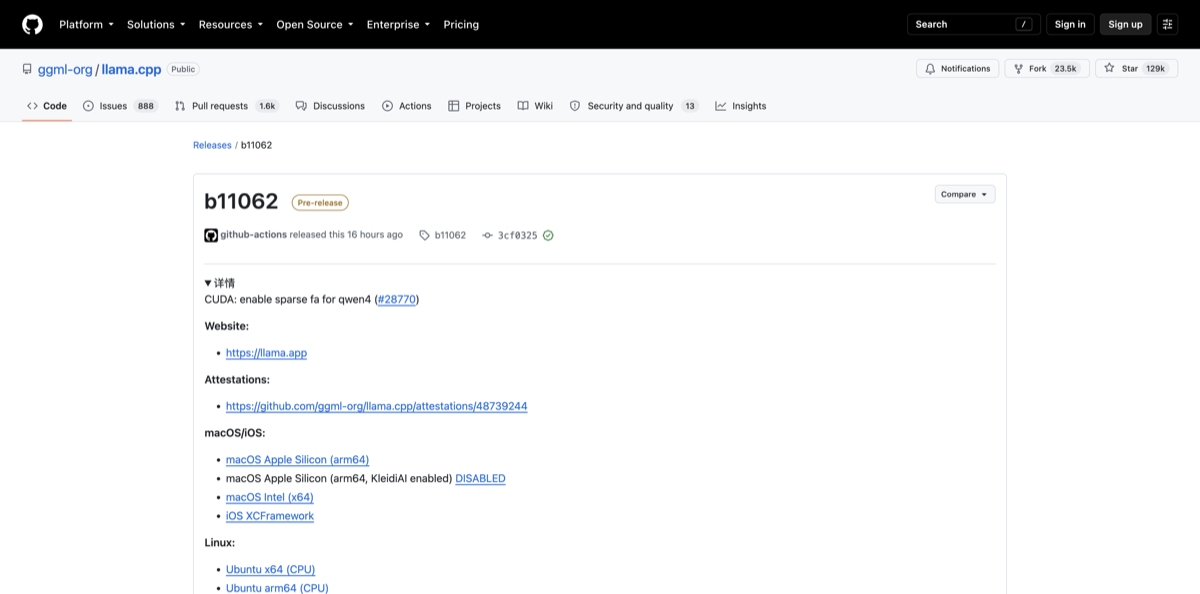
Task: Click the Sign up button
Action: click(1125, 24)
